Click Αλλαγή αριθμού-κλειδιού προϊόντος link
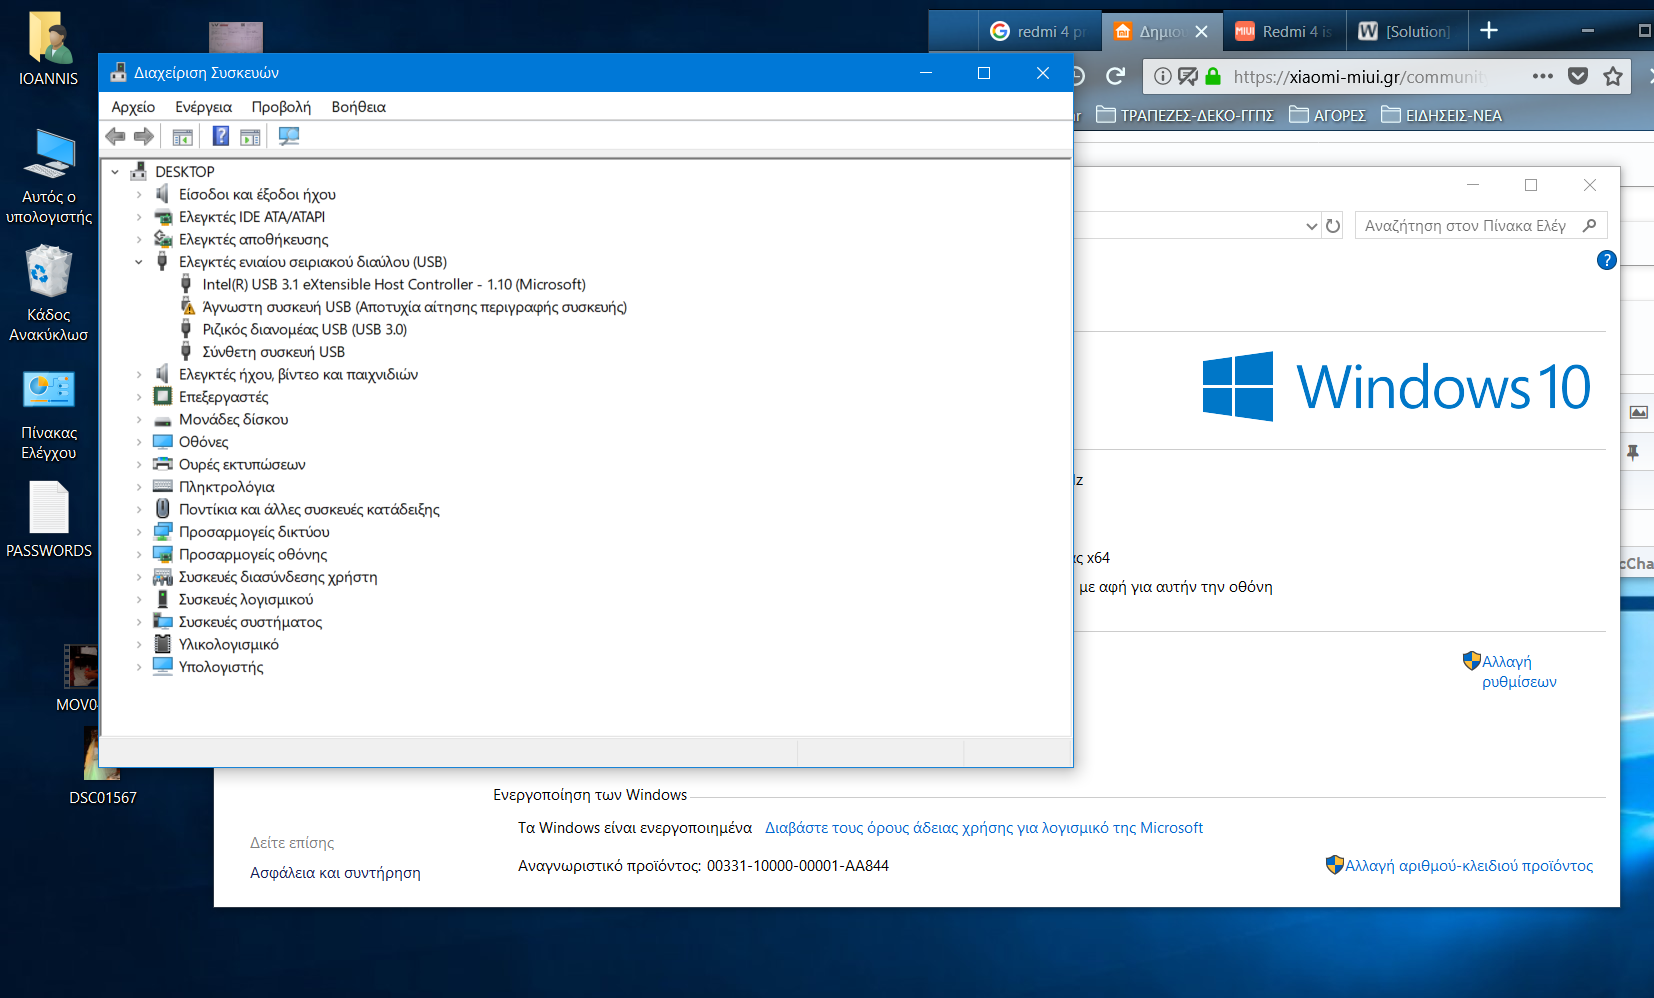The height and width of the screenshot is (998, 1654). (x=1468, y=866)
